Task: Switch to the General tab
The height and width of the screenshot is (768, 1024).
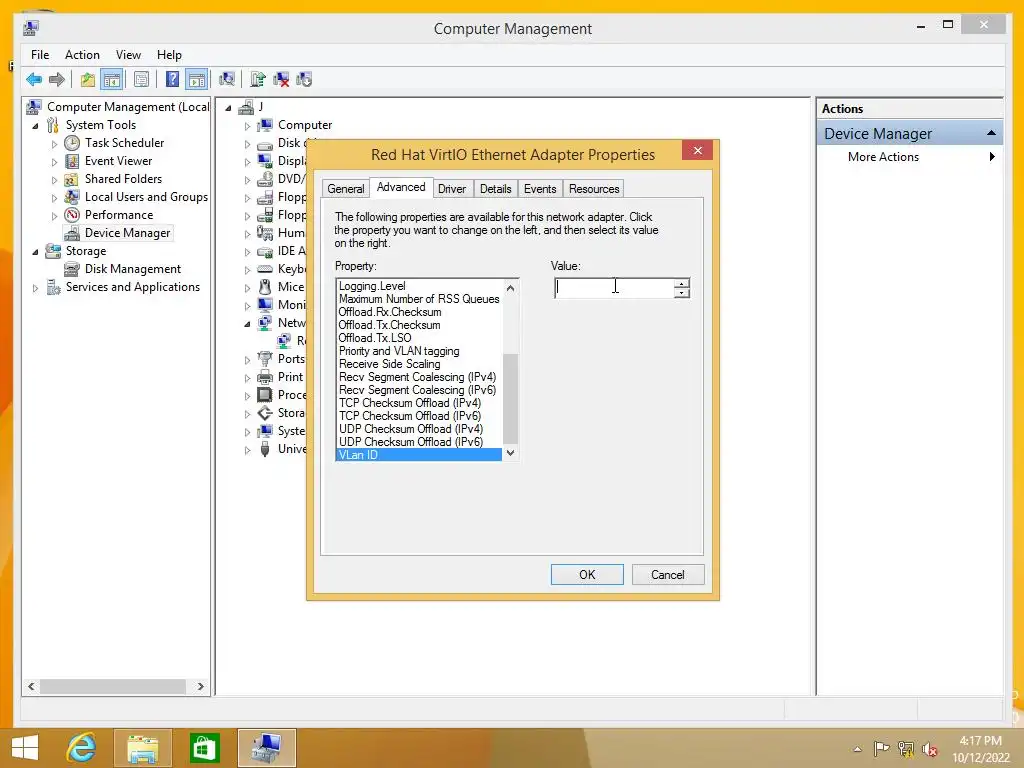Action: tap(345, 189)
